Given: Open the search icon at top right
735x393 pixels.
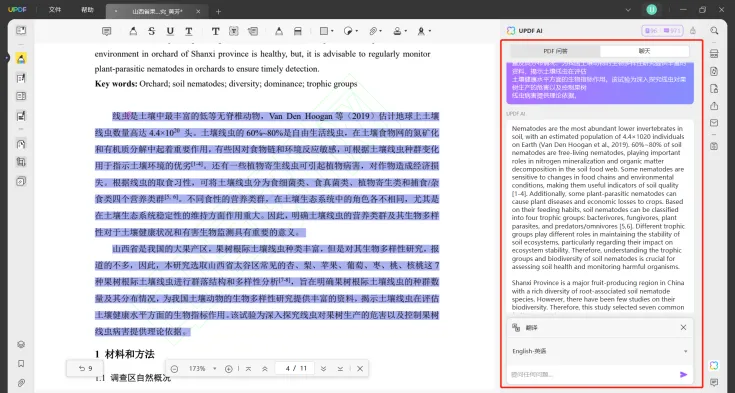Looking at the screenshot, I should coord(714,31).
